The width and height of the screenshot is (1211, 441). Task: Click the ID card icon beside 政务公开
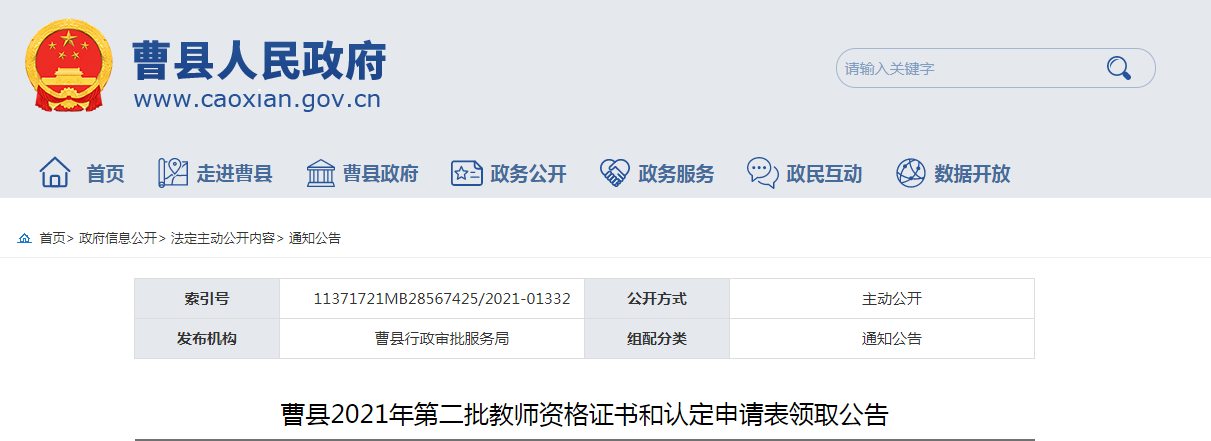[x=467, y=173]
